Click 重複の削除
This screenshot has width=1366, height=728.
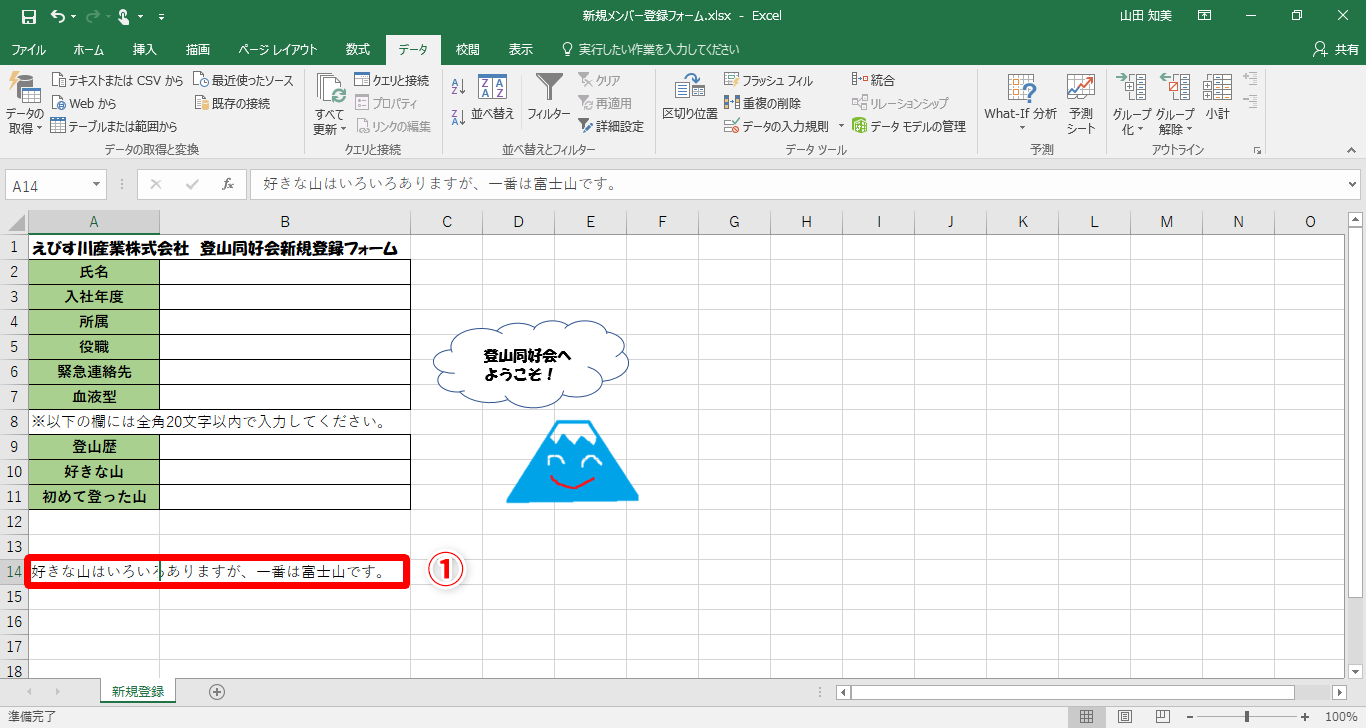pyautogui.click(x=762, y=103)
